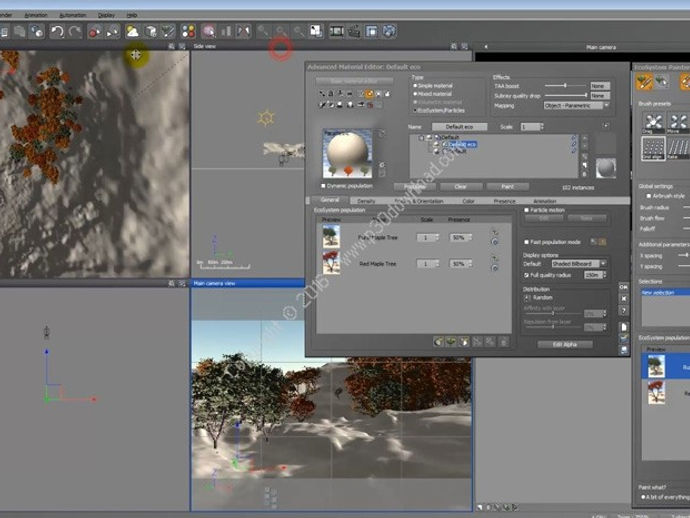Screen dimensions: 690x518
Task: Choose the Grid align brush preset
Action: pos(653,148)
